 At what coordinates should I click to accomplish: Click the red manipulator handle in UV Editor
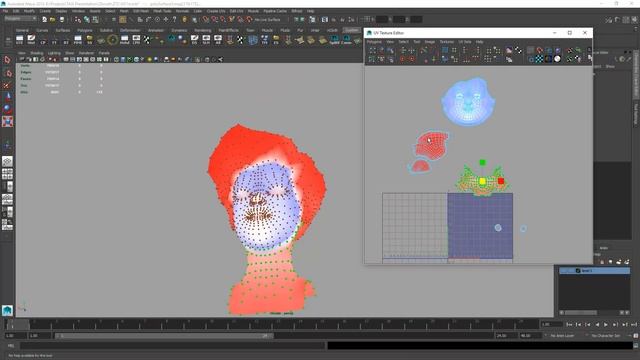pyautogui.click(x=501, y=181)
